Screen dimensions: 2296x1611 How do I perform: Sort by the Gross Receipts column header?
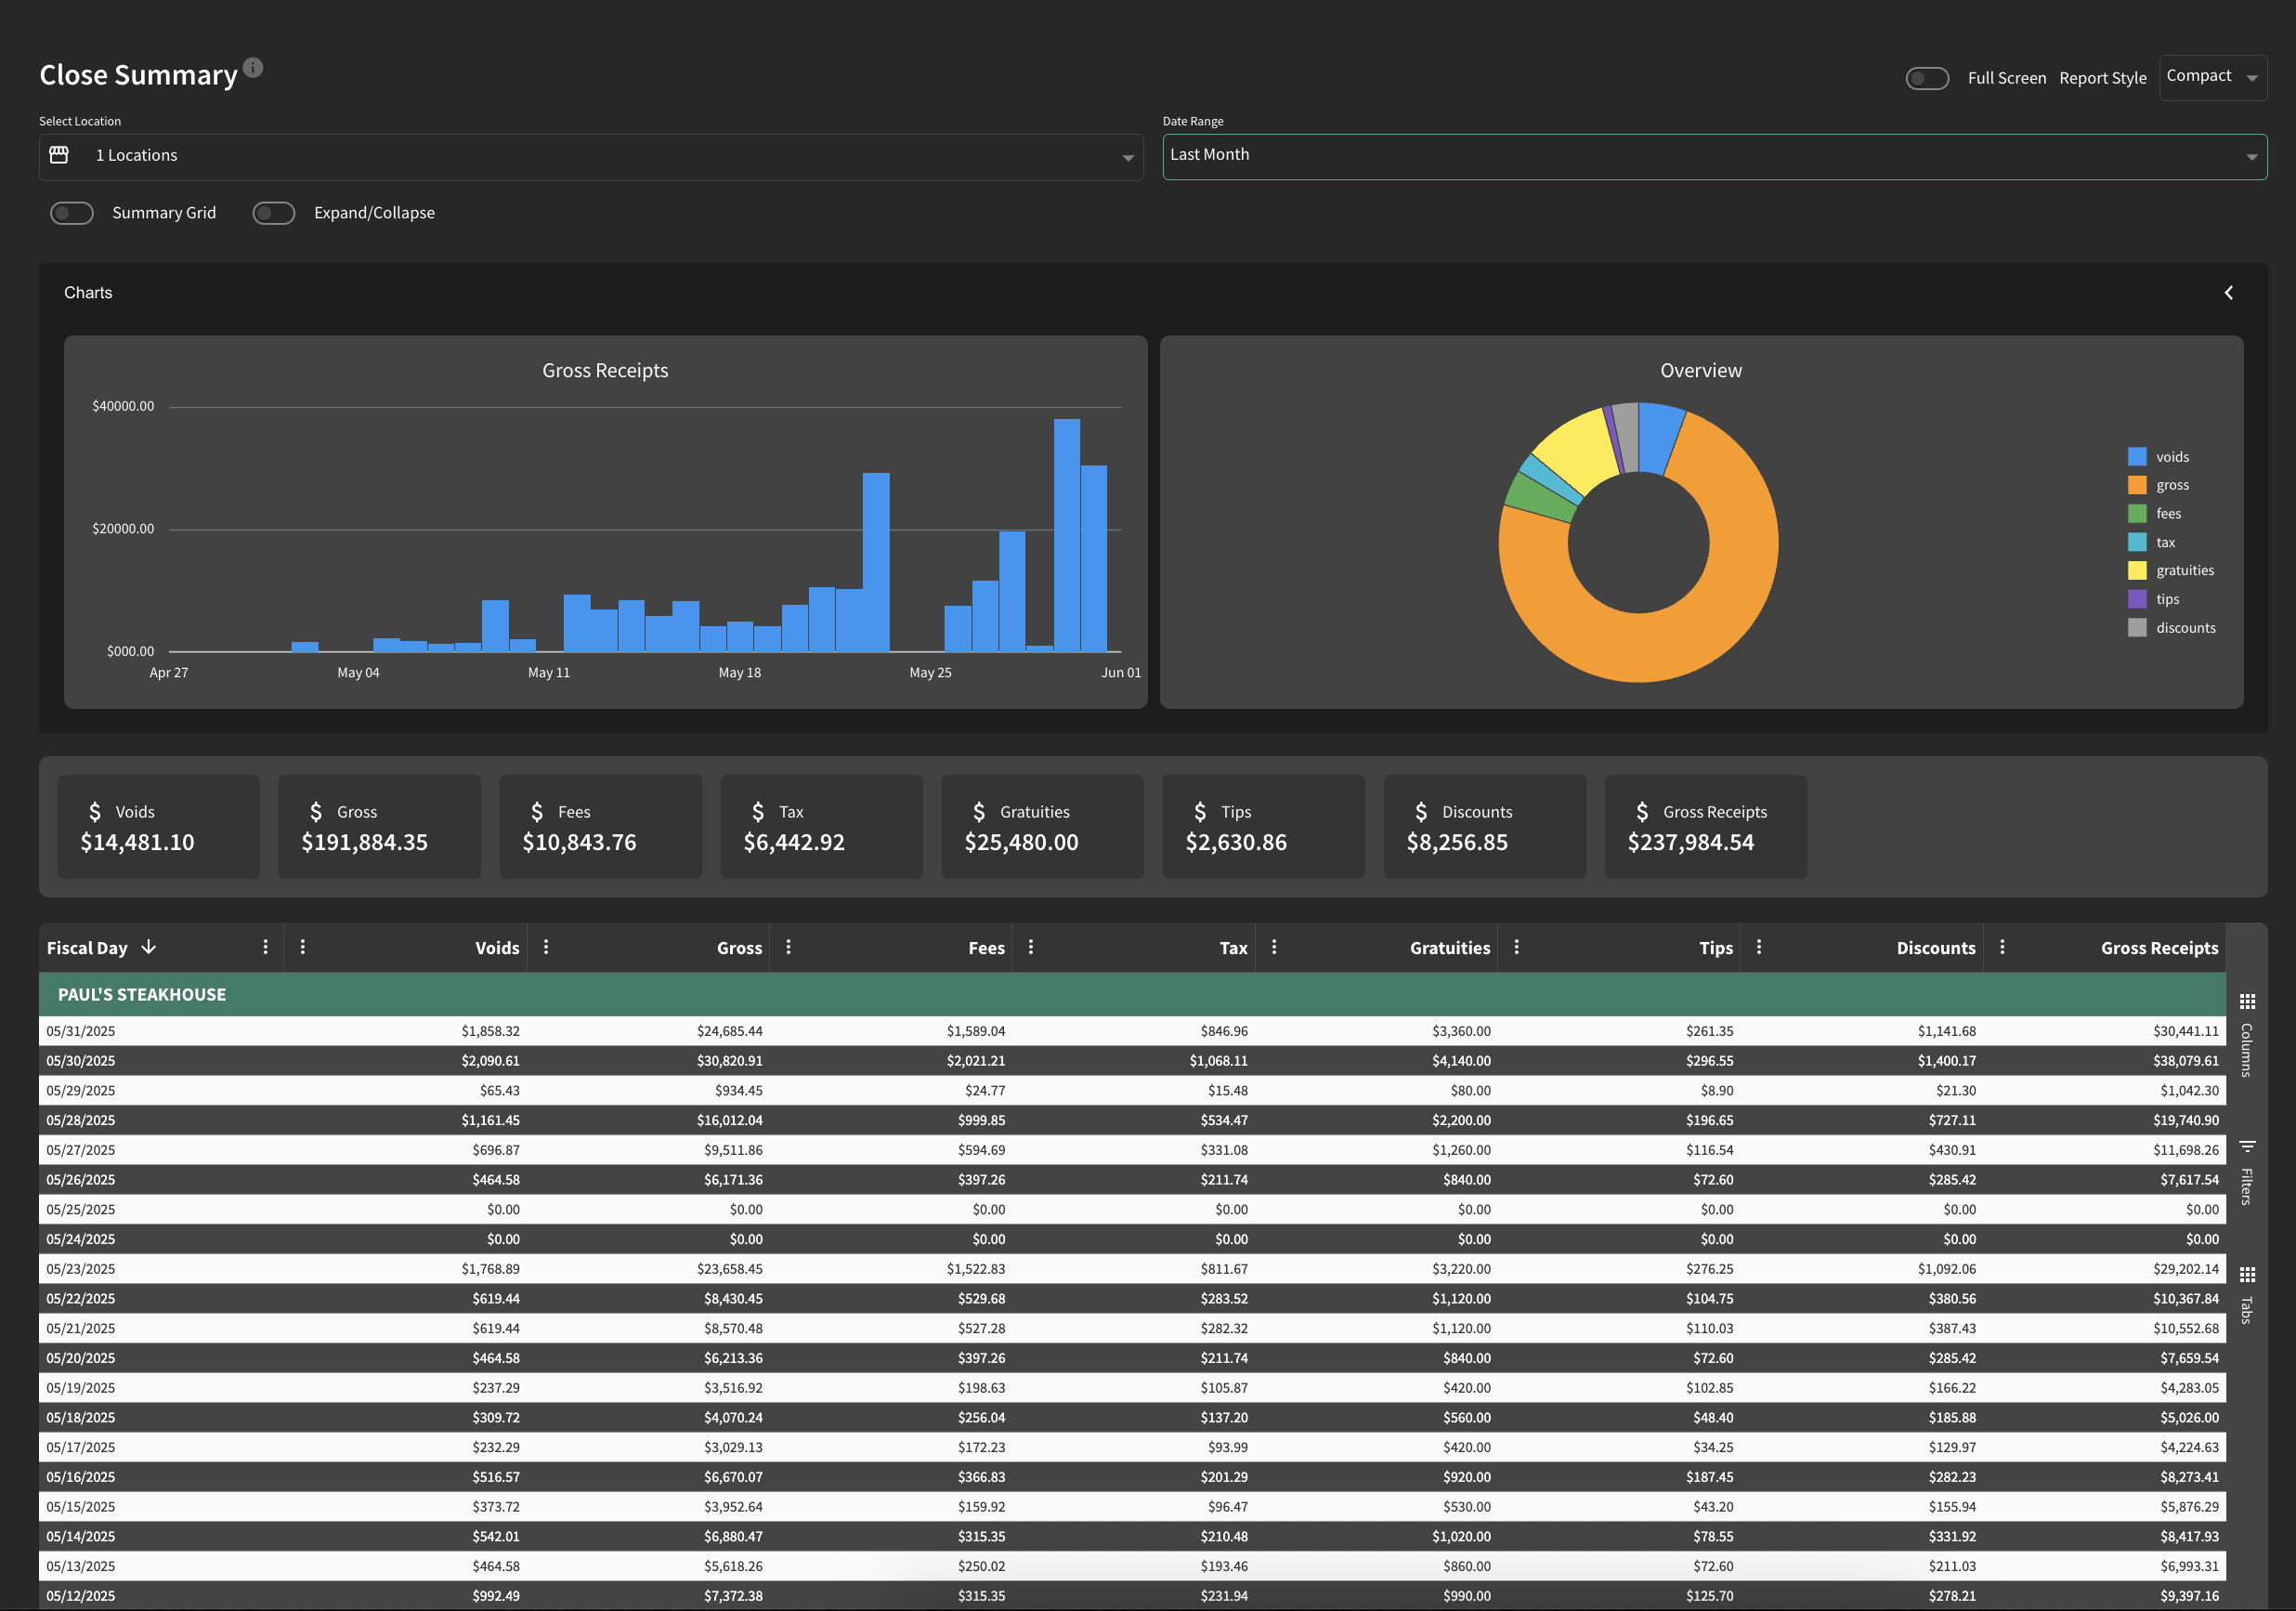[x=2159, y=948]
